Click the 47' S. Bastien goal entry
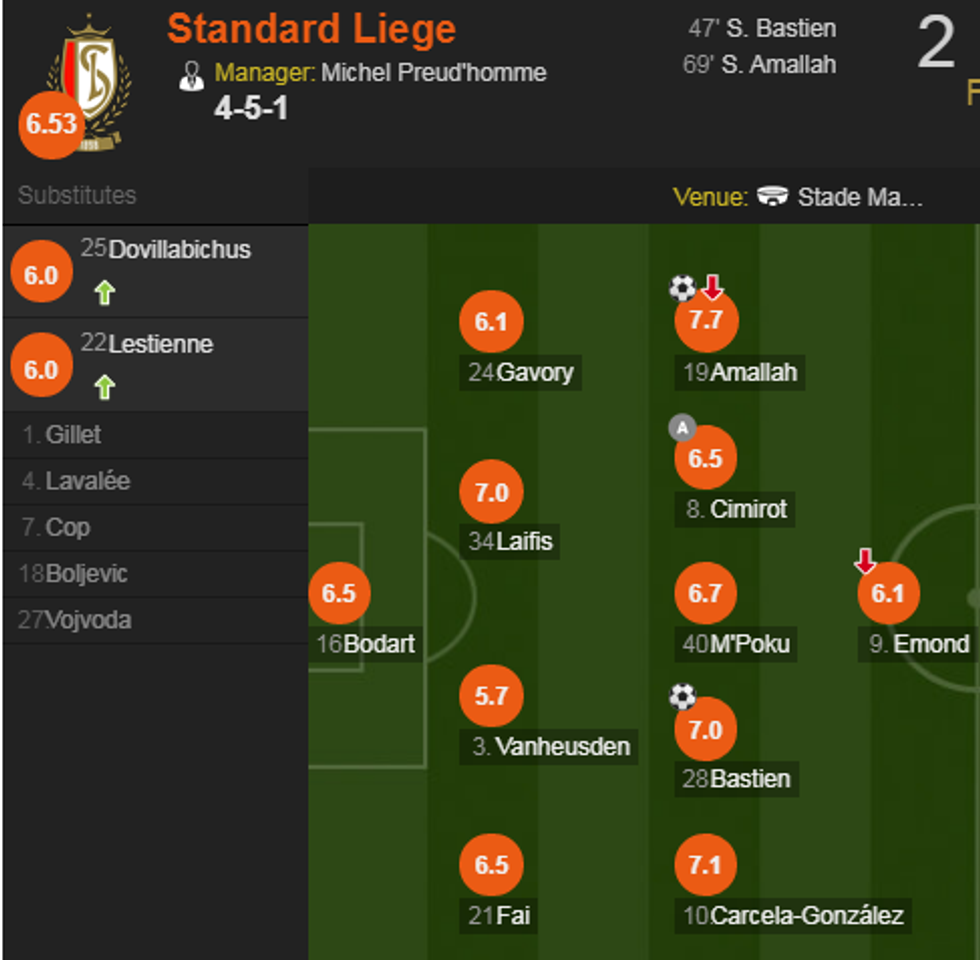The image size is (980, 960). point(762,29)
